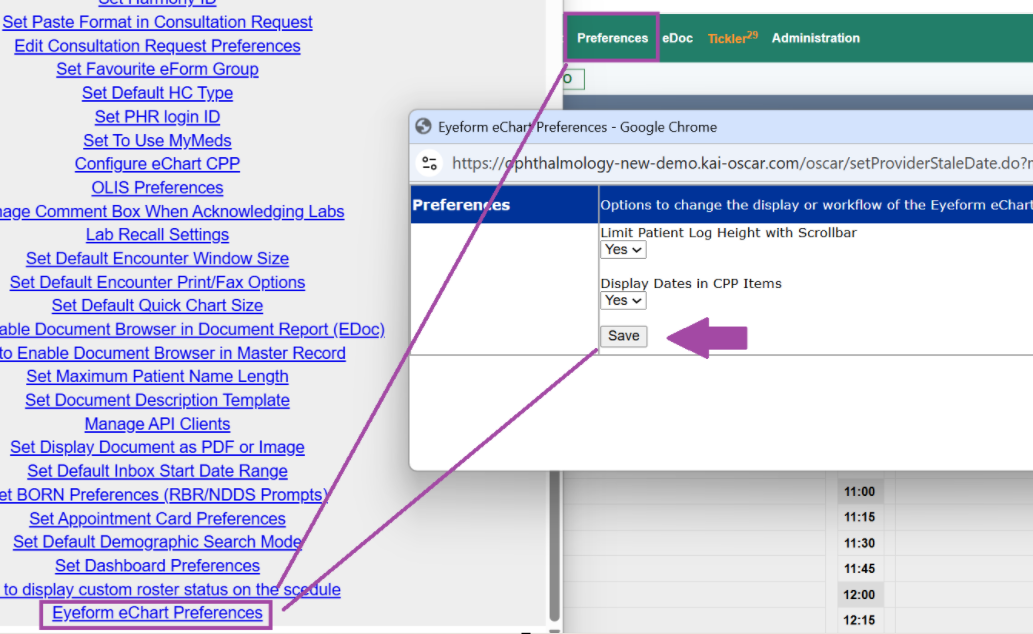1033x634 pixels.
Task: Open Set PHR login ID link
Action: point(157,117)
